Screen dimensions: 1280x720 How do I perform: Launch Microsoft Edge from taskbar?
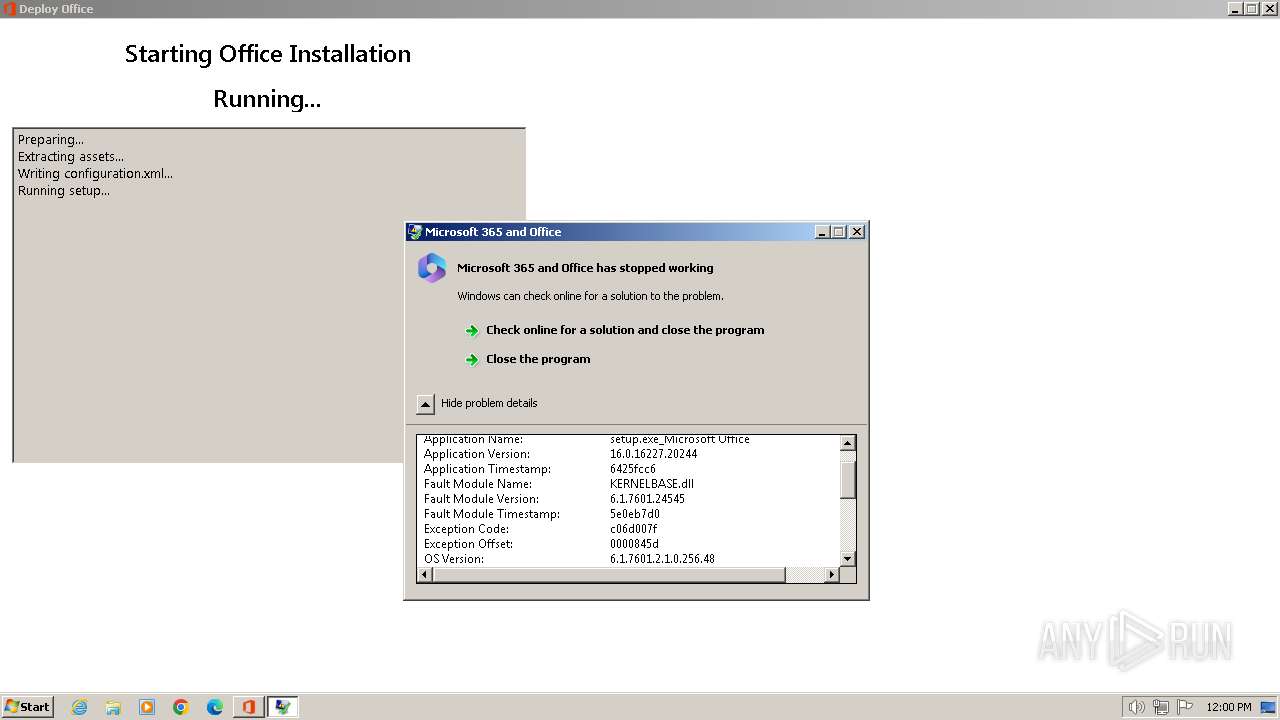[215, 707]
